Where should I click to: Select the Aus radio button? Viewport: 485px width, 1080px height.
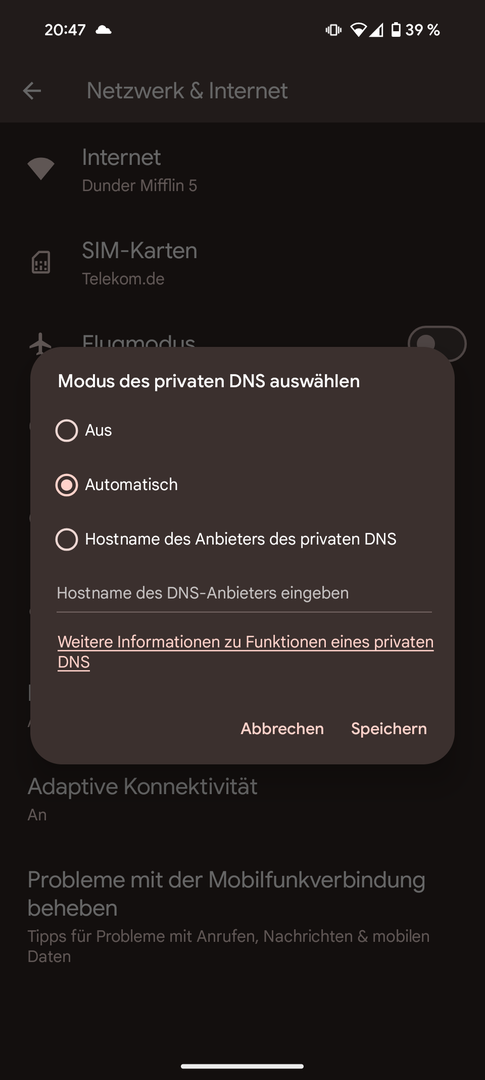(x=67, y=430)
